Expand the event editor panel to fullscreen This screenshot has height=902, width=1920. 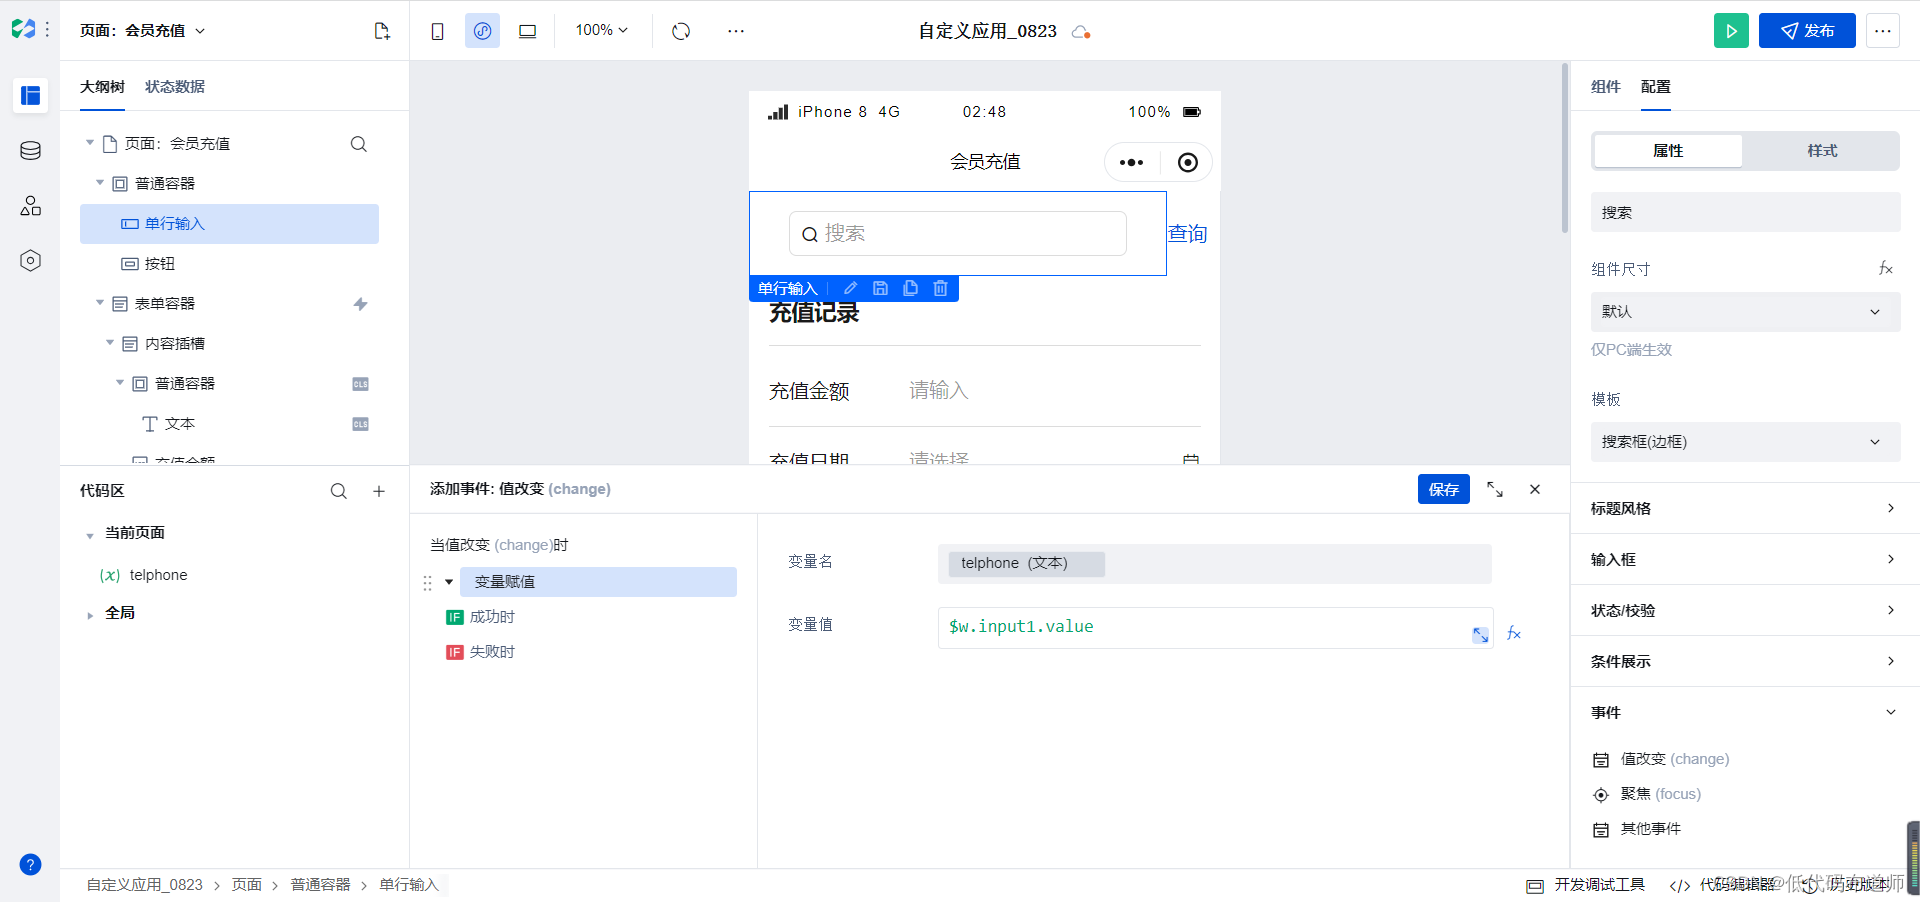1495,489
